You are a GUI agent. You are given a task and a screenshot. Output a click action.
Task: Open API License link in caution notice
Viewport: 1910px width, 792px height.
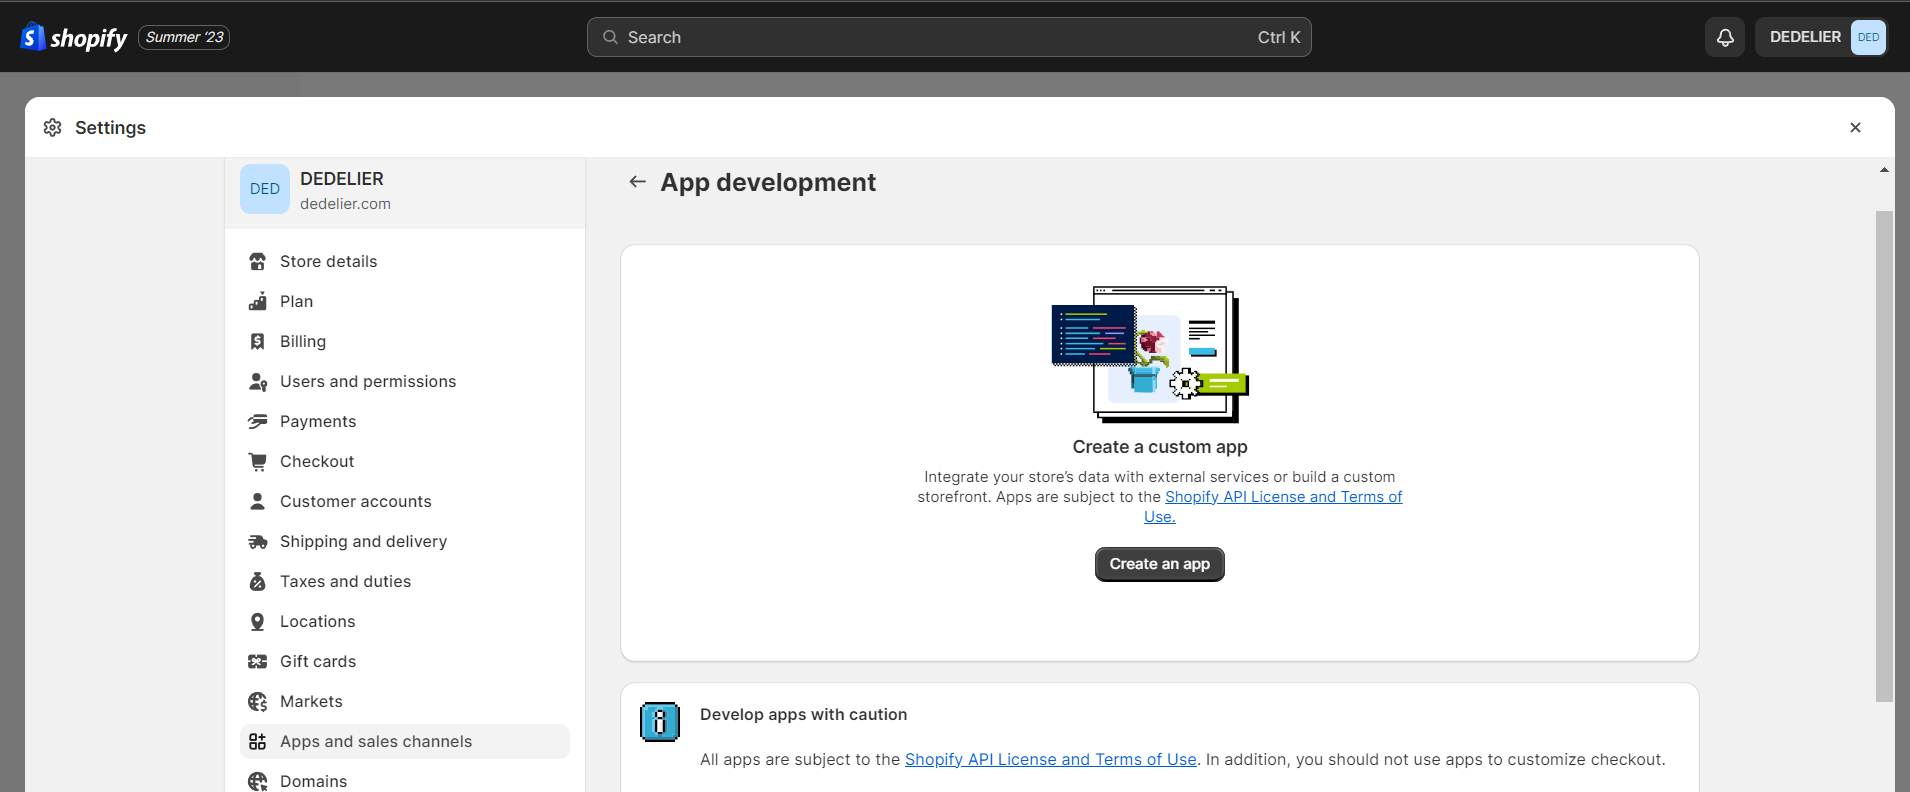1050,760
